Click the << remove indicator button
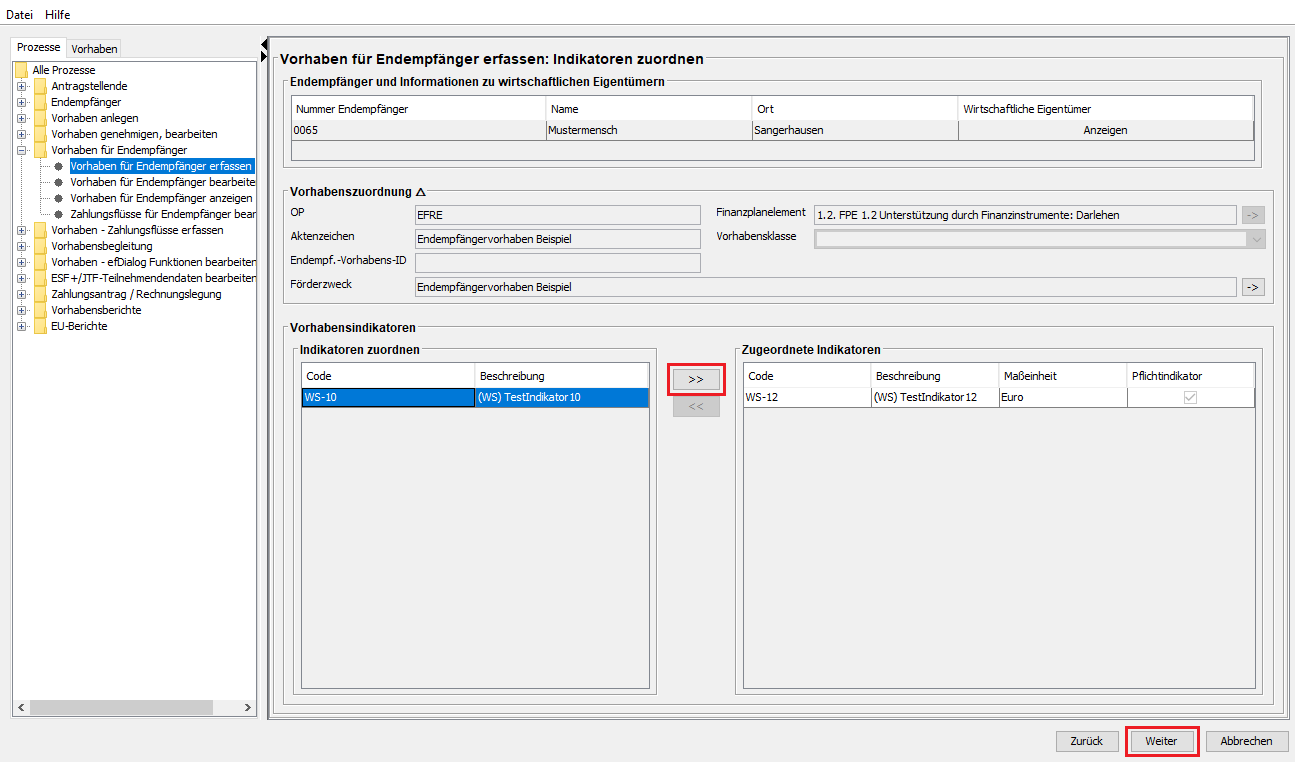The height and width of the screenshot is (762, 1295). (696, 407)
